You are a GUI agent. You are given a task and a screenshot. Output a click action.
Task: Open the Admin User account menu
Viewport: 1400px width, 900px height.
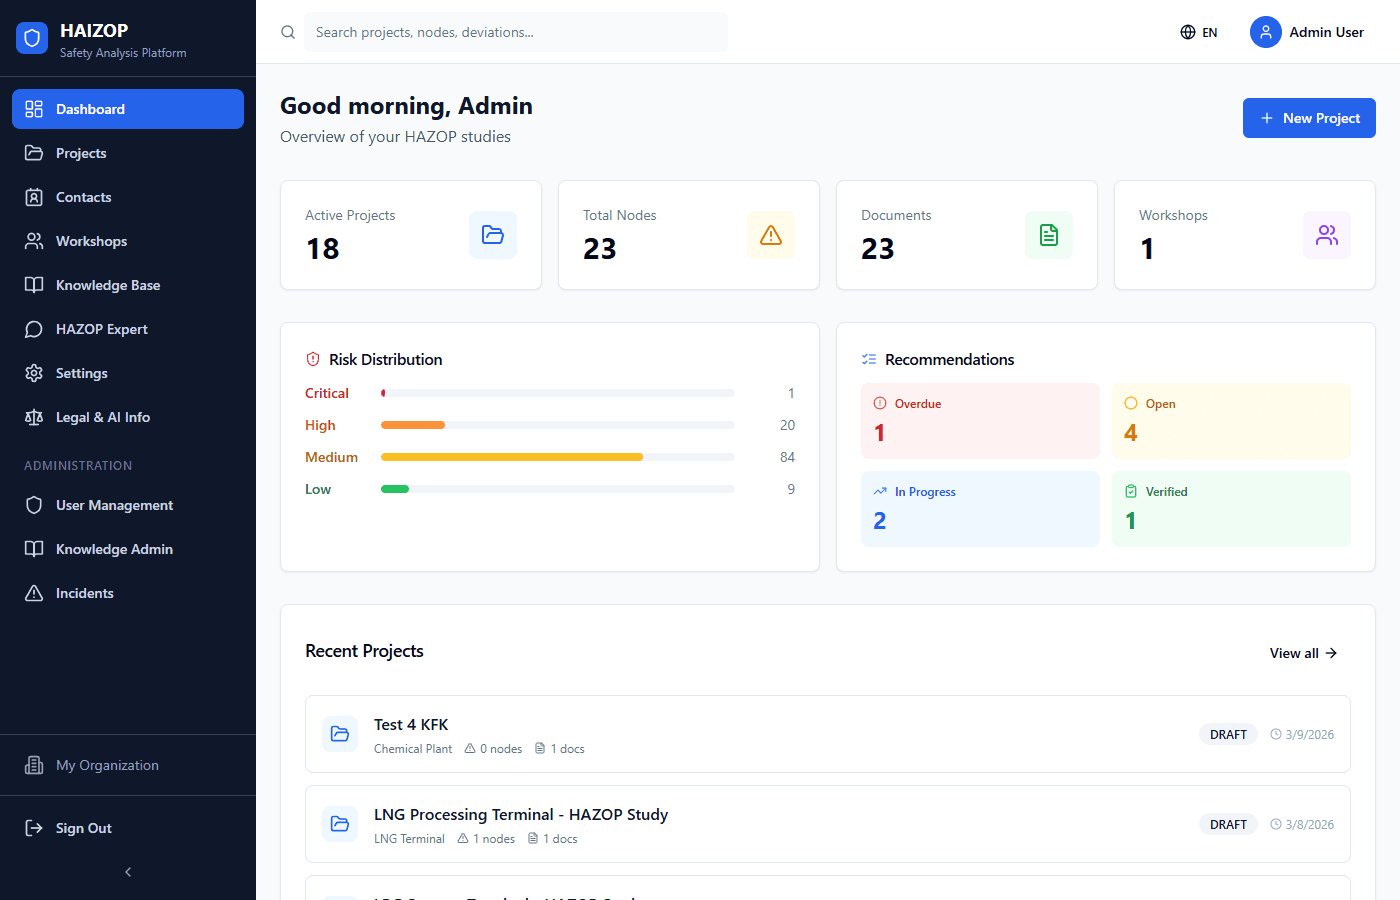pyautogui.click(x=1308, y=32)
